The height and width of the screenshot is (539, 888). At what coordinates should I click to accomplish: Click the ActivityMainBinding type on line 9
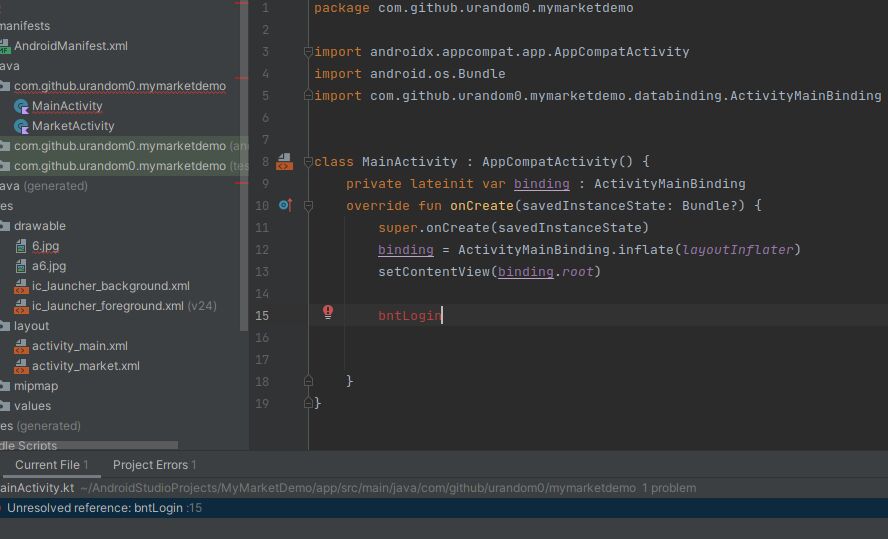pos(669,184)
